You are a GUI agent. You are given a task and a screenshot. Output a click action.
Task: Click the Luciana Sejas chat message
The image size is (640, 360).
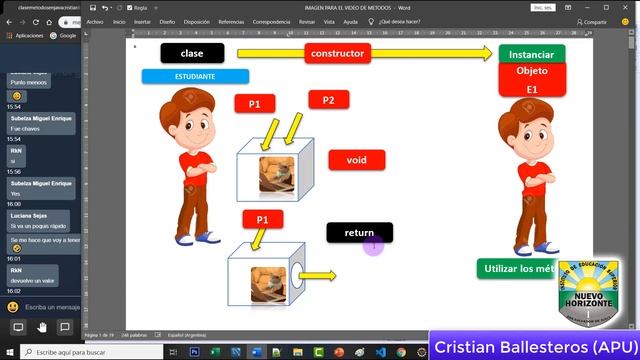tap(38, 221)
